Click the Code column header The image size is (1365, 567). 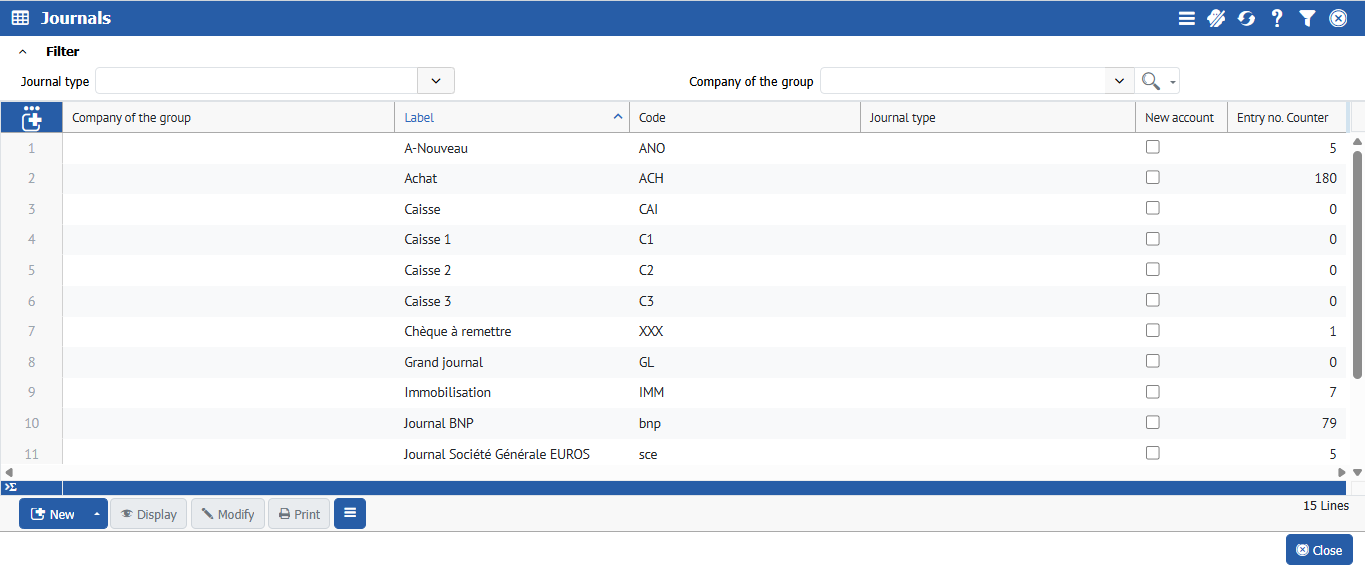[744, 117]
